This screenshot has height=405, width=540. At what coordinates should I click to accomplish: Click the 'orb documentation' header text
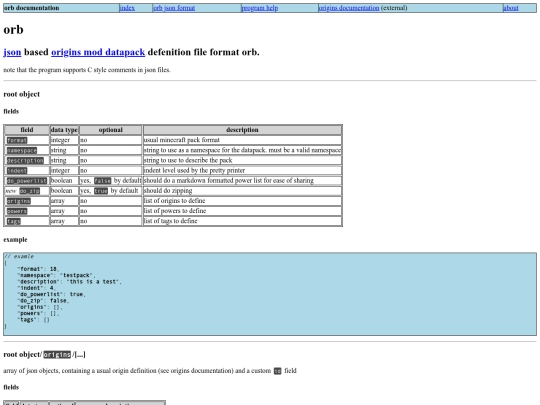coord(31,8)
